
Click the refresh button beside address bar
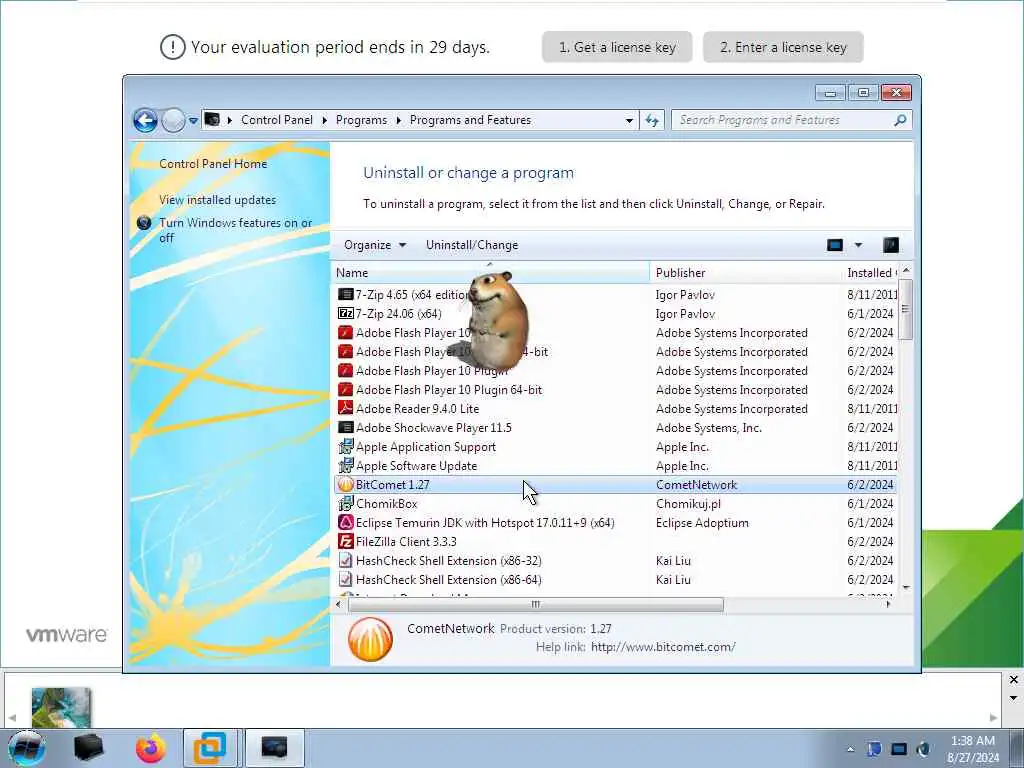pos(652,120)
